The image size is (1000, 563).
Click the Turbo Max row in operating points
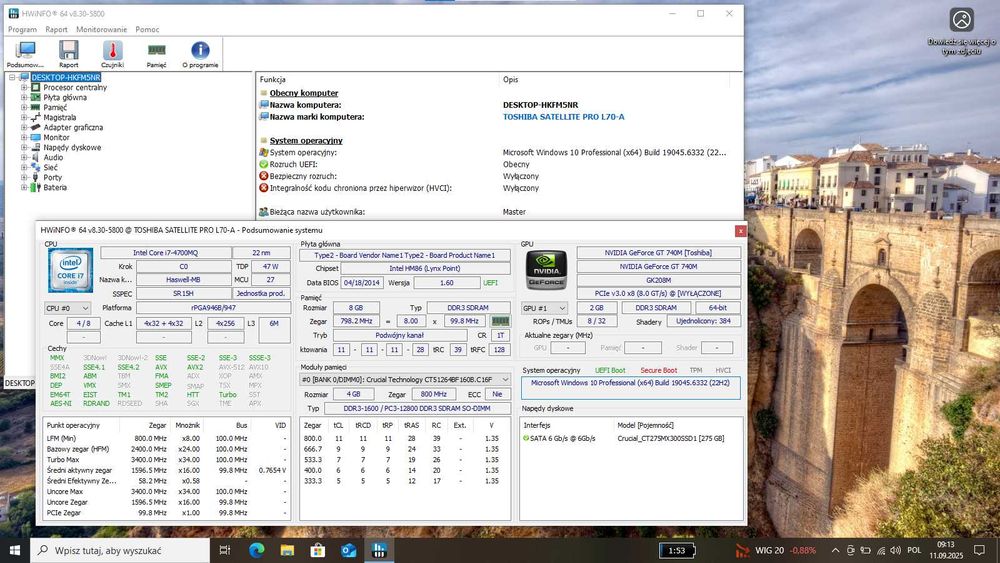[x=165, y=460]
